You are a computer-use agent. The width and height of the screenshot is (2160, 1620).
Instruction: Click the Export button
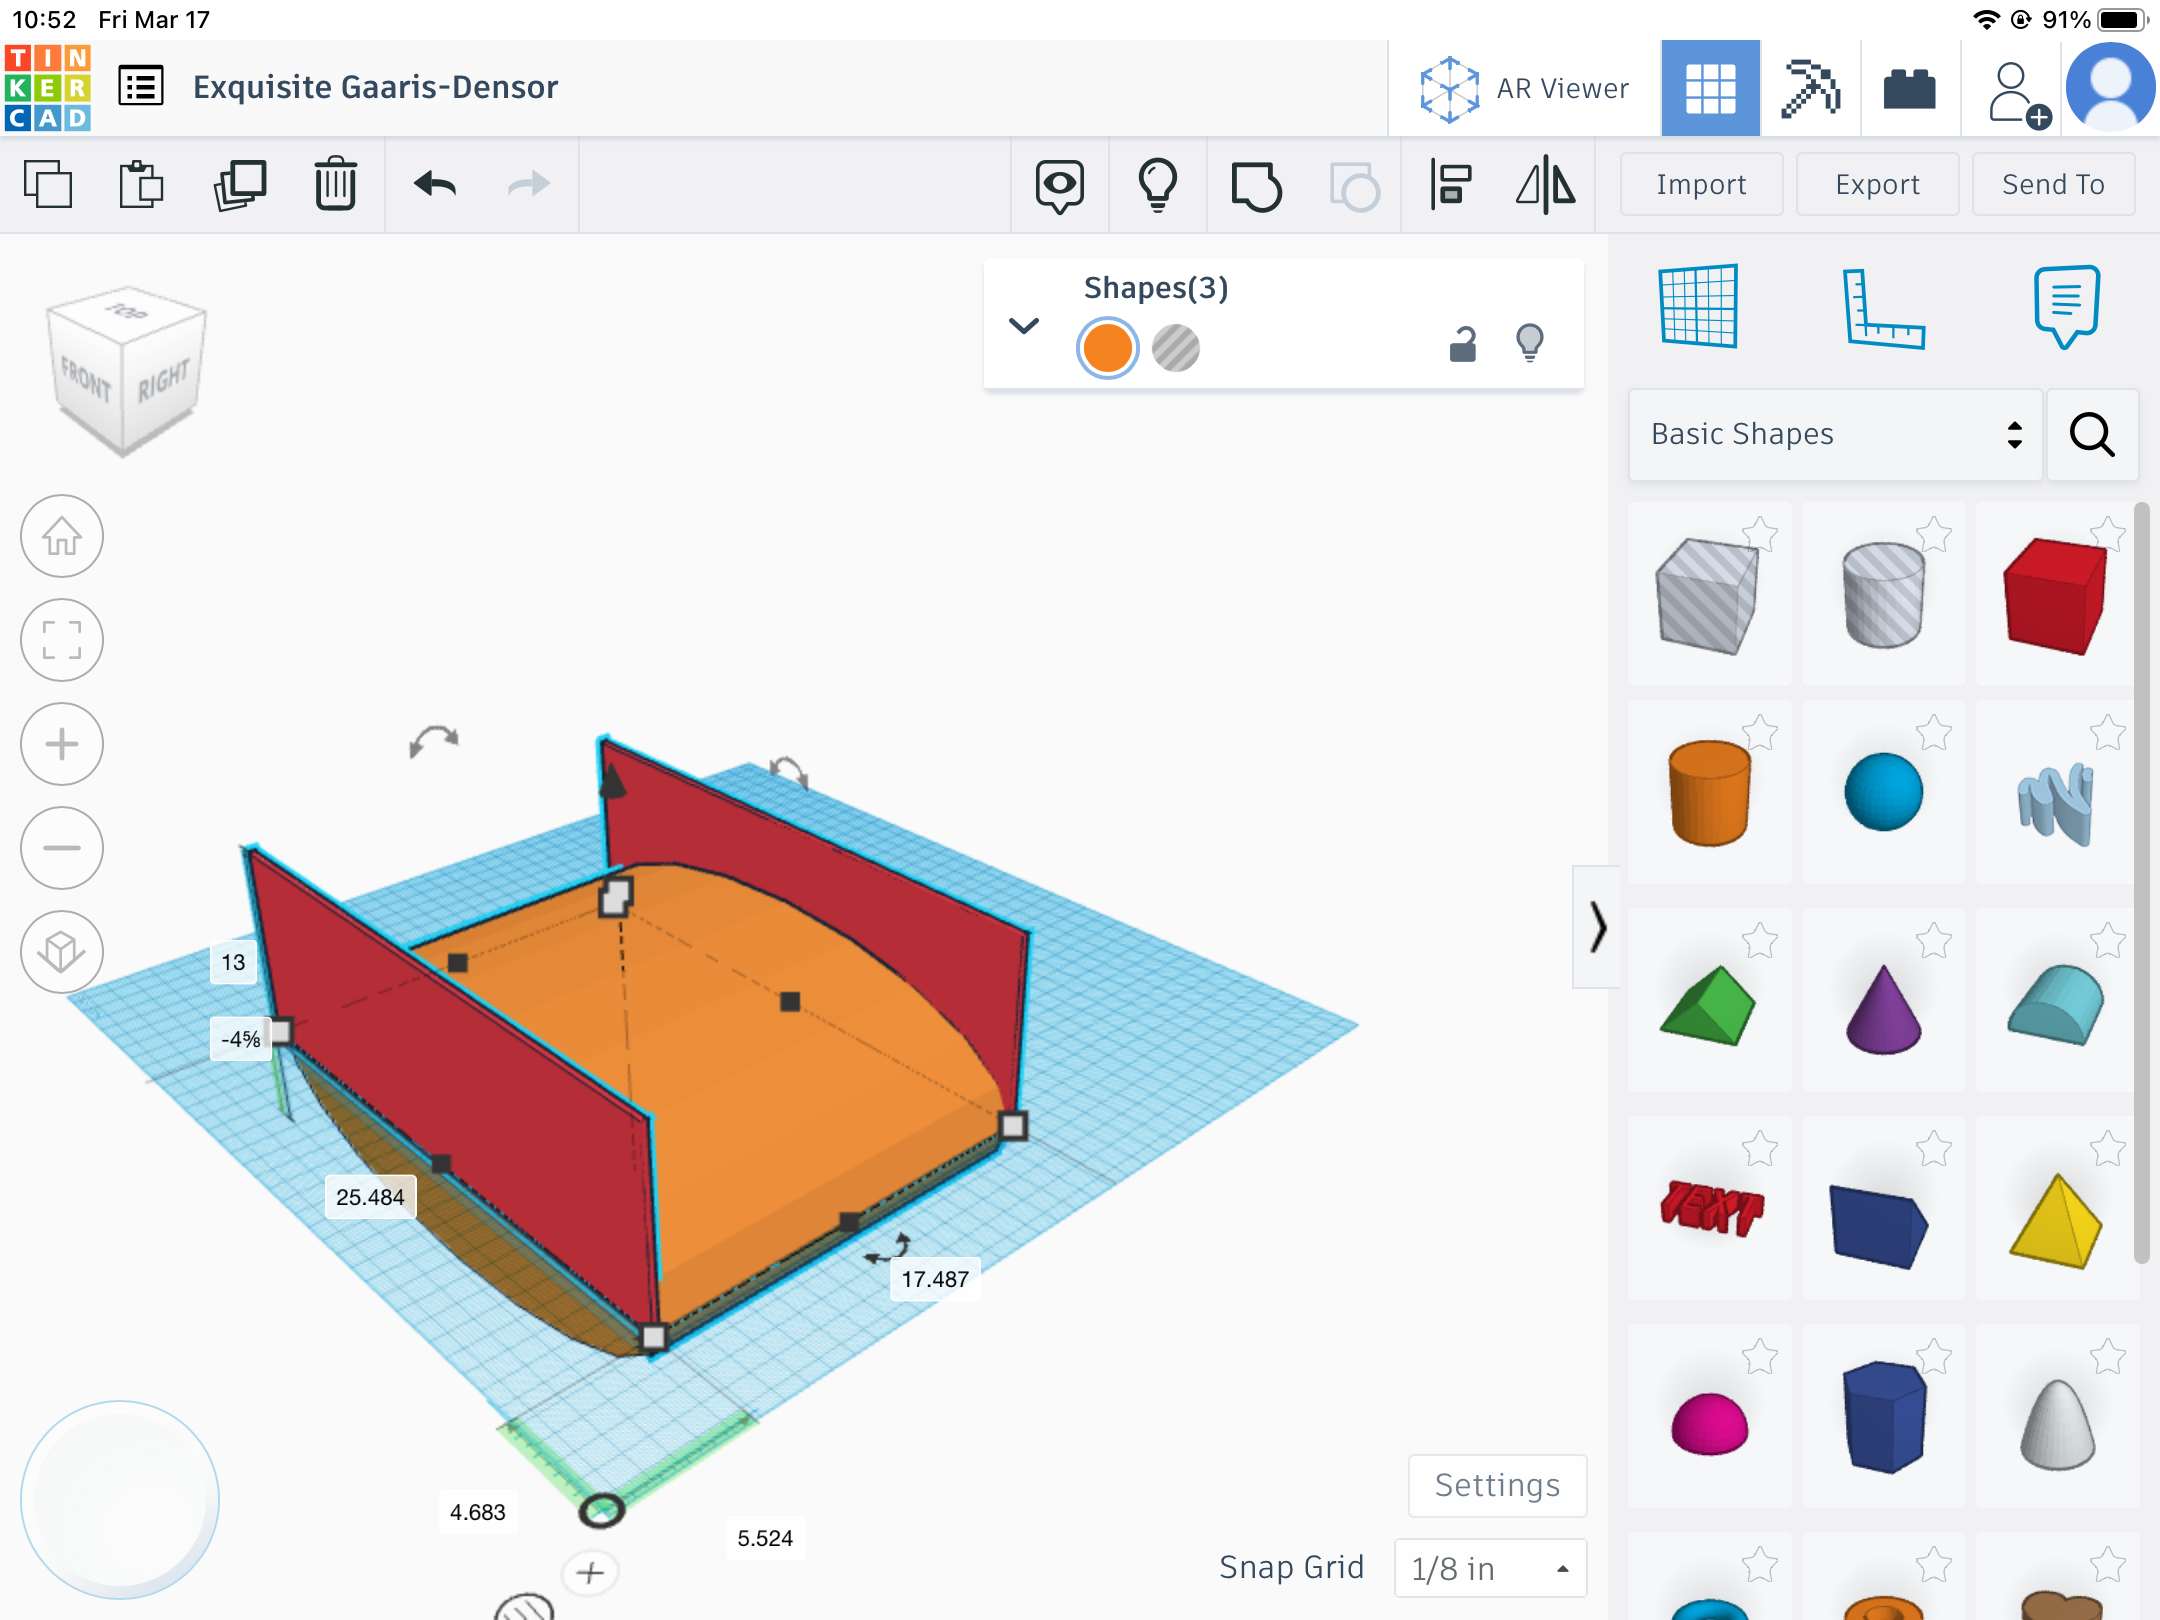click(1877, 185)
